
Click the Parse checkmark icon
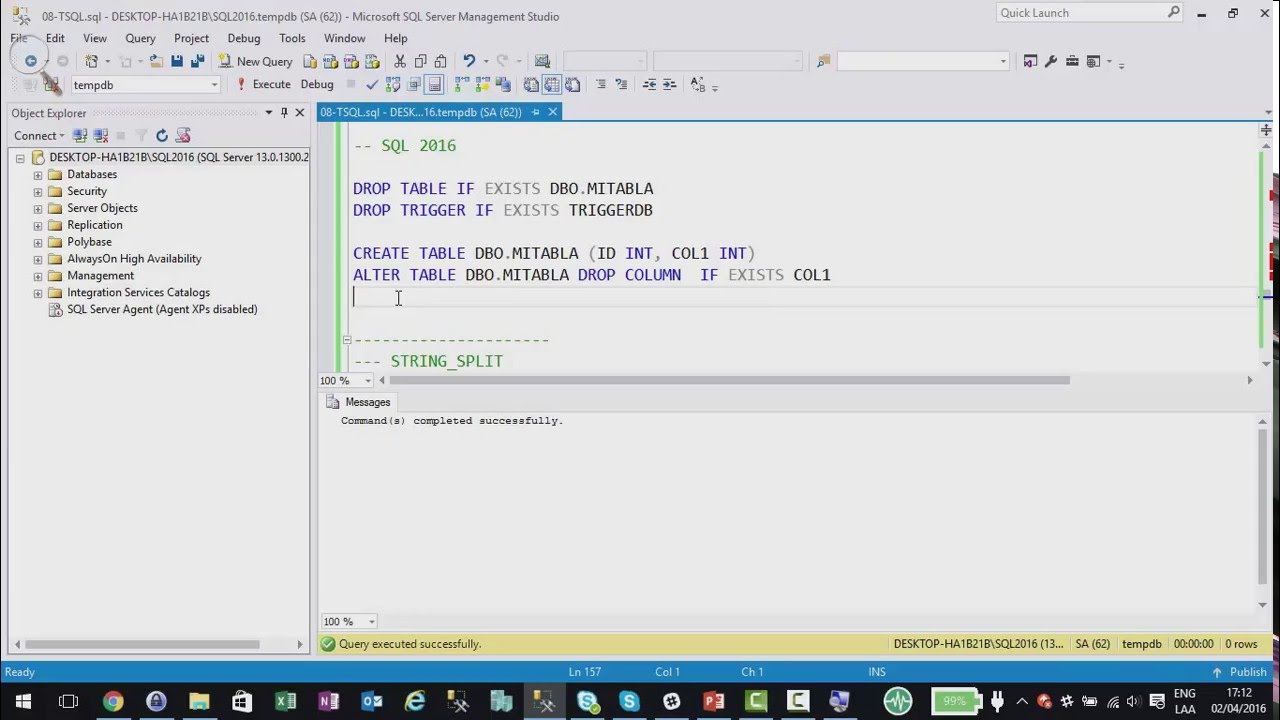[372, 85]
